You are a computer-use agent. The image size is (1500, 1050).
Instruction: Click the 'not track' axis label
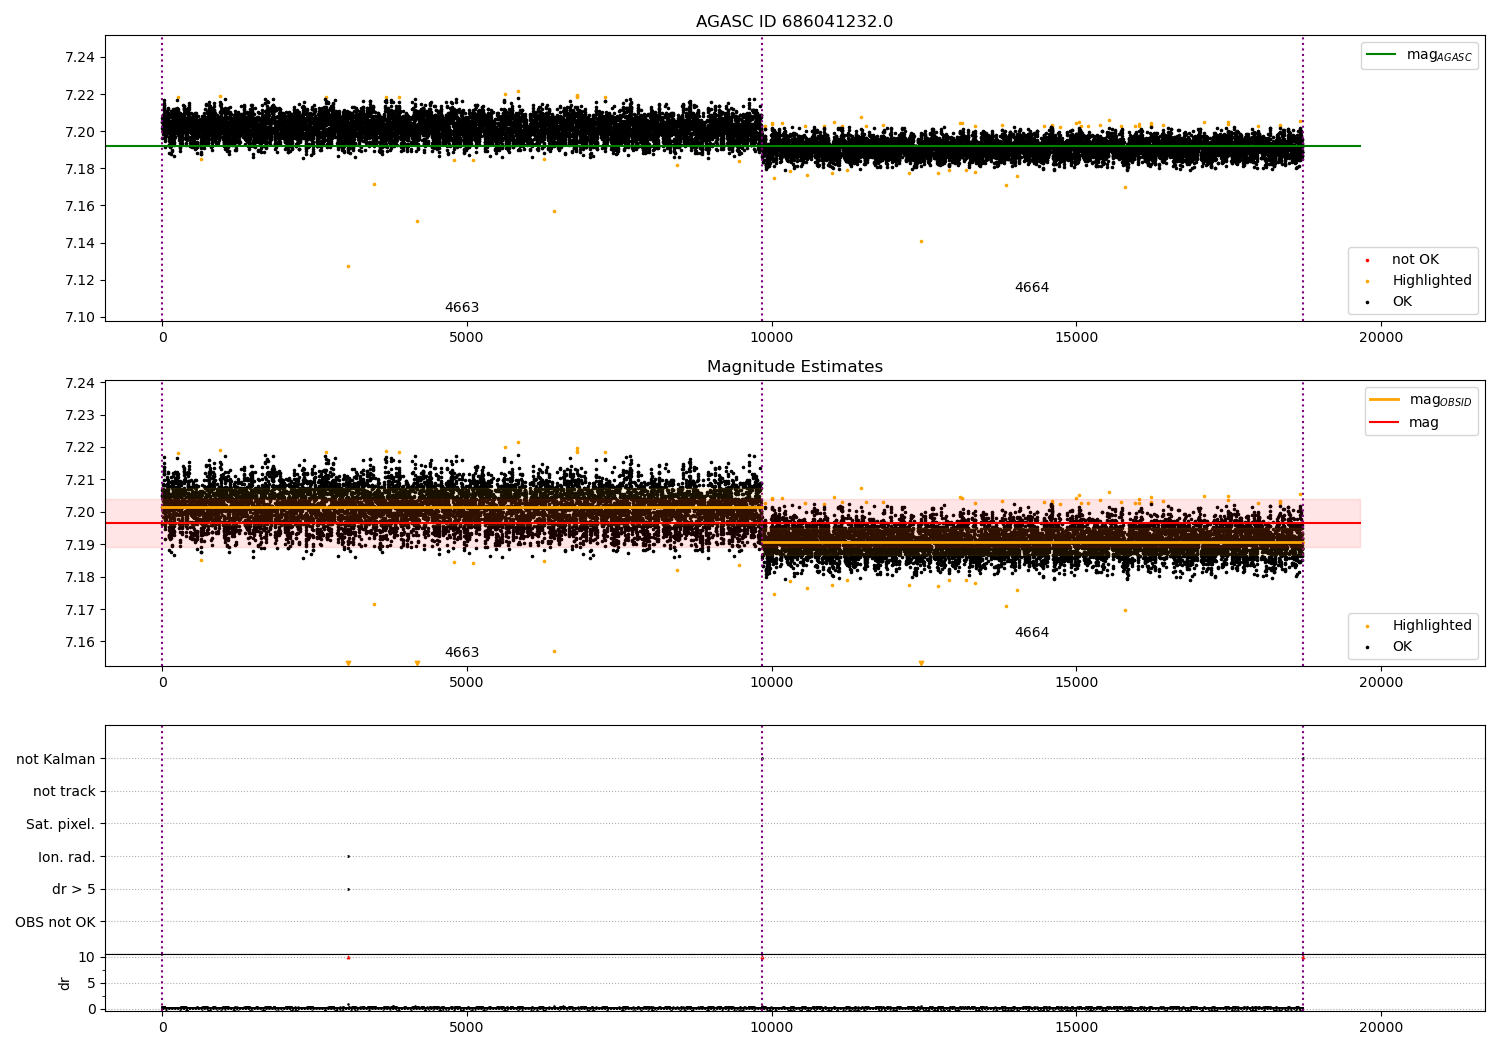(x=64, y=792)
